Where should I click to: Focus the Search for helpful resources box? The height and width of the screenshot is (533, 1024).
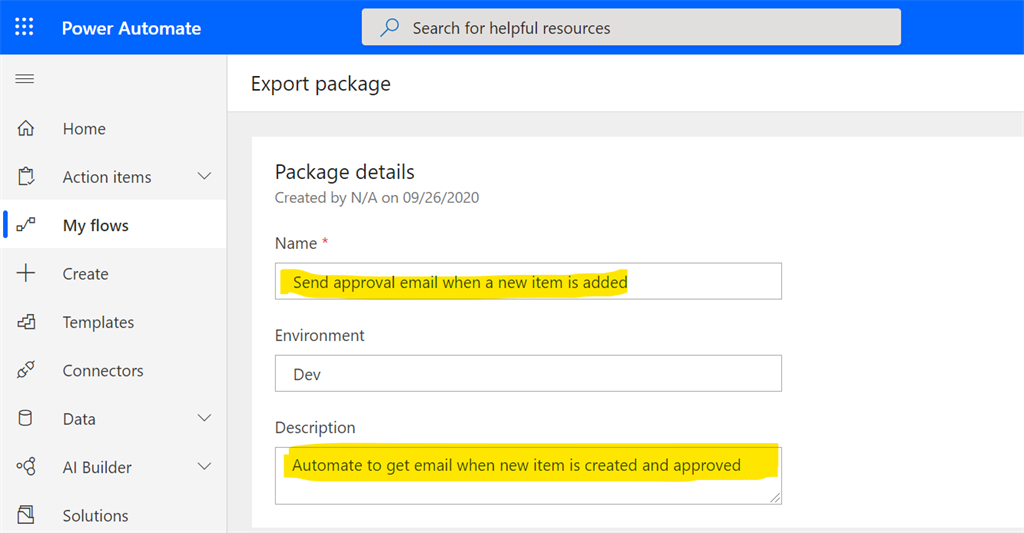pyautogui.click(x=631, y=27)
